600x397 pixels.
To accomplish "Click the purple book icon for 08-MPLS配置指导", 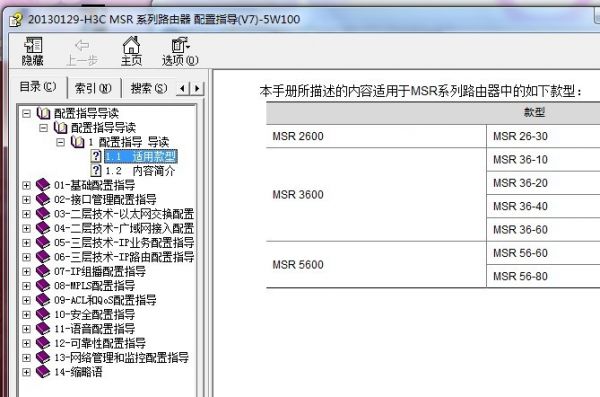I will pos(43,285).
